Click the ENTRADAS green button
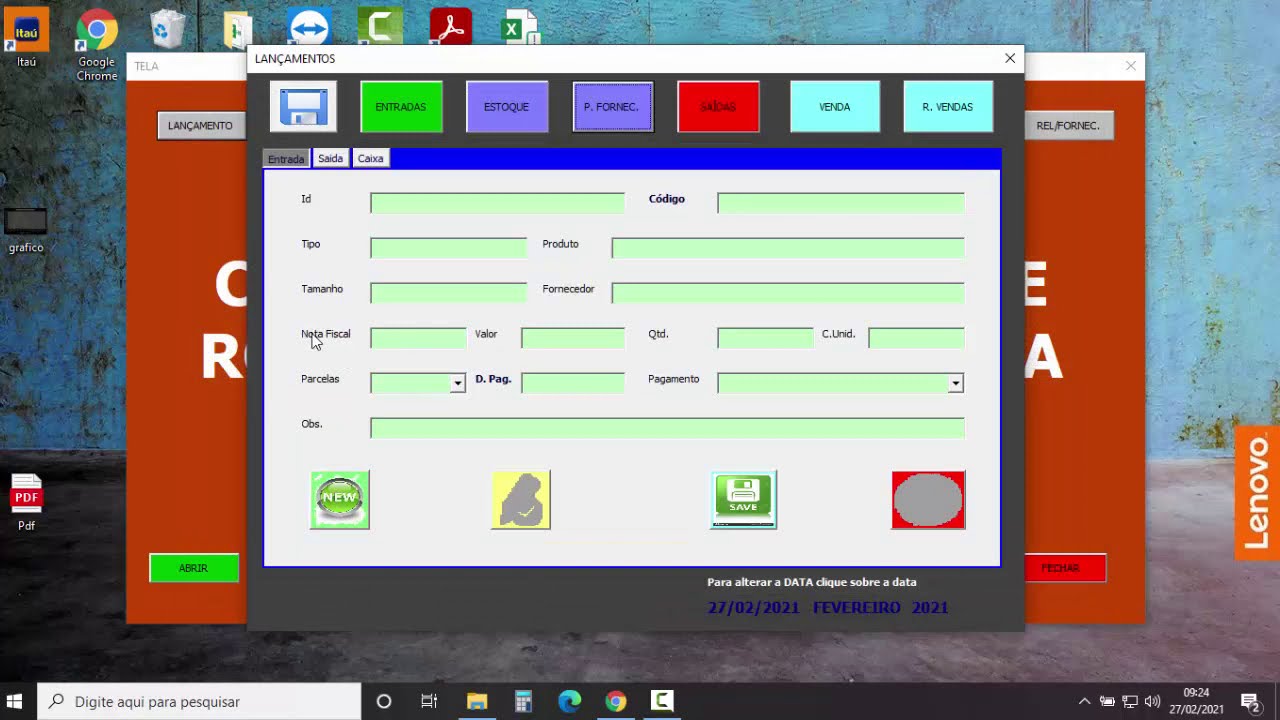This screenshot has width=1280, height=720. tap(401, 107)
